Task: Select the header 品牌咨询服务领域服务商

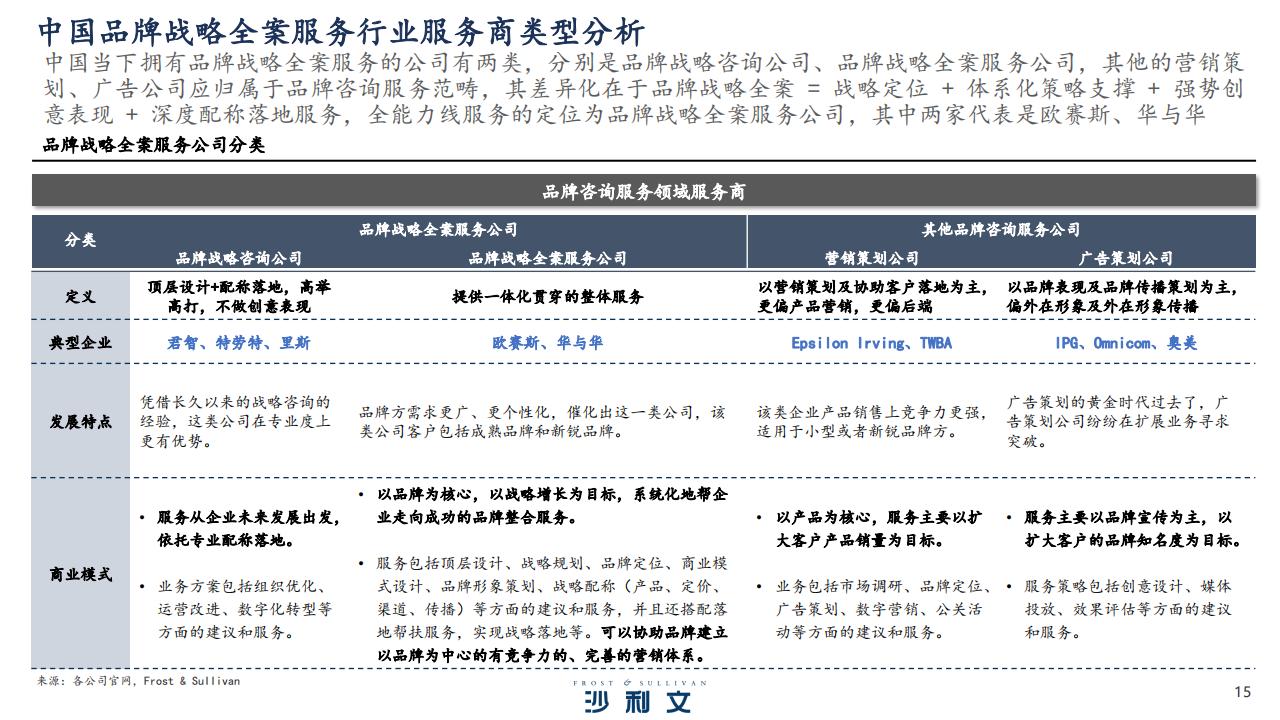Action: (643, 191)
